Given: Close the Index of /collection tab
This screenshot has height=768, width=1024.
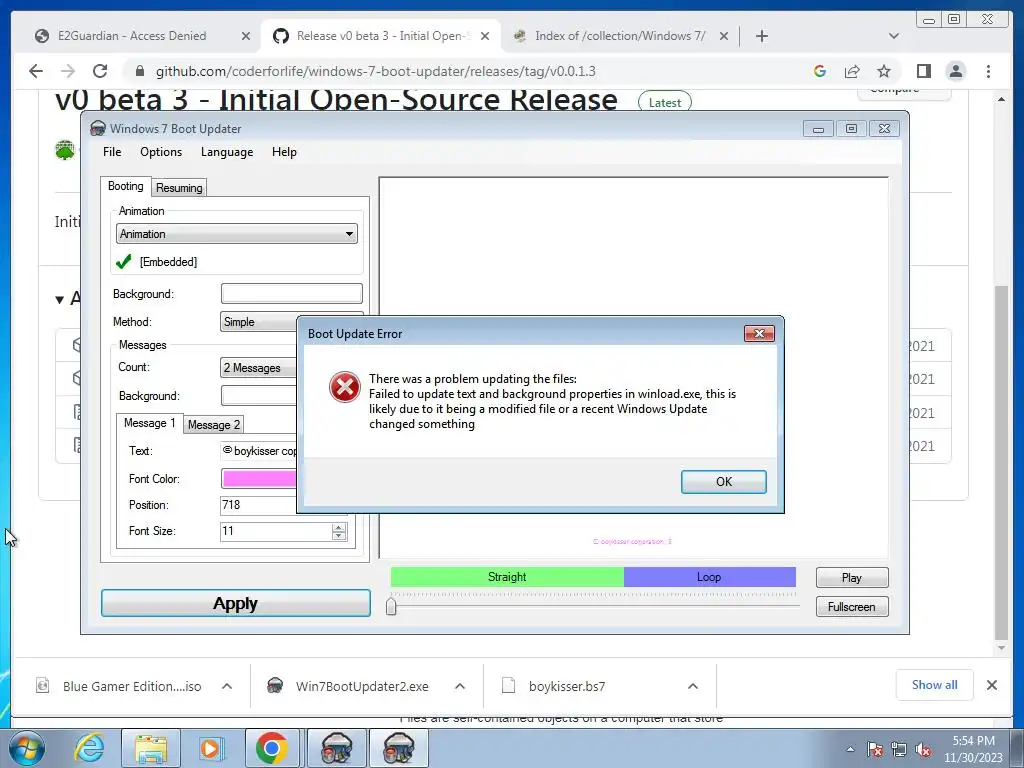Looking at the screenshot, I should click(724, 37).
